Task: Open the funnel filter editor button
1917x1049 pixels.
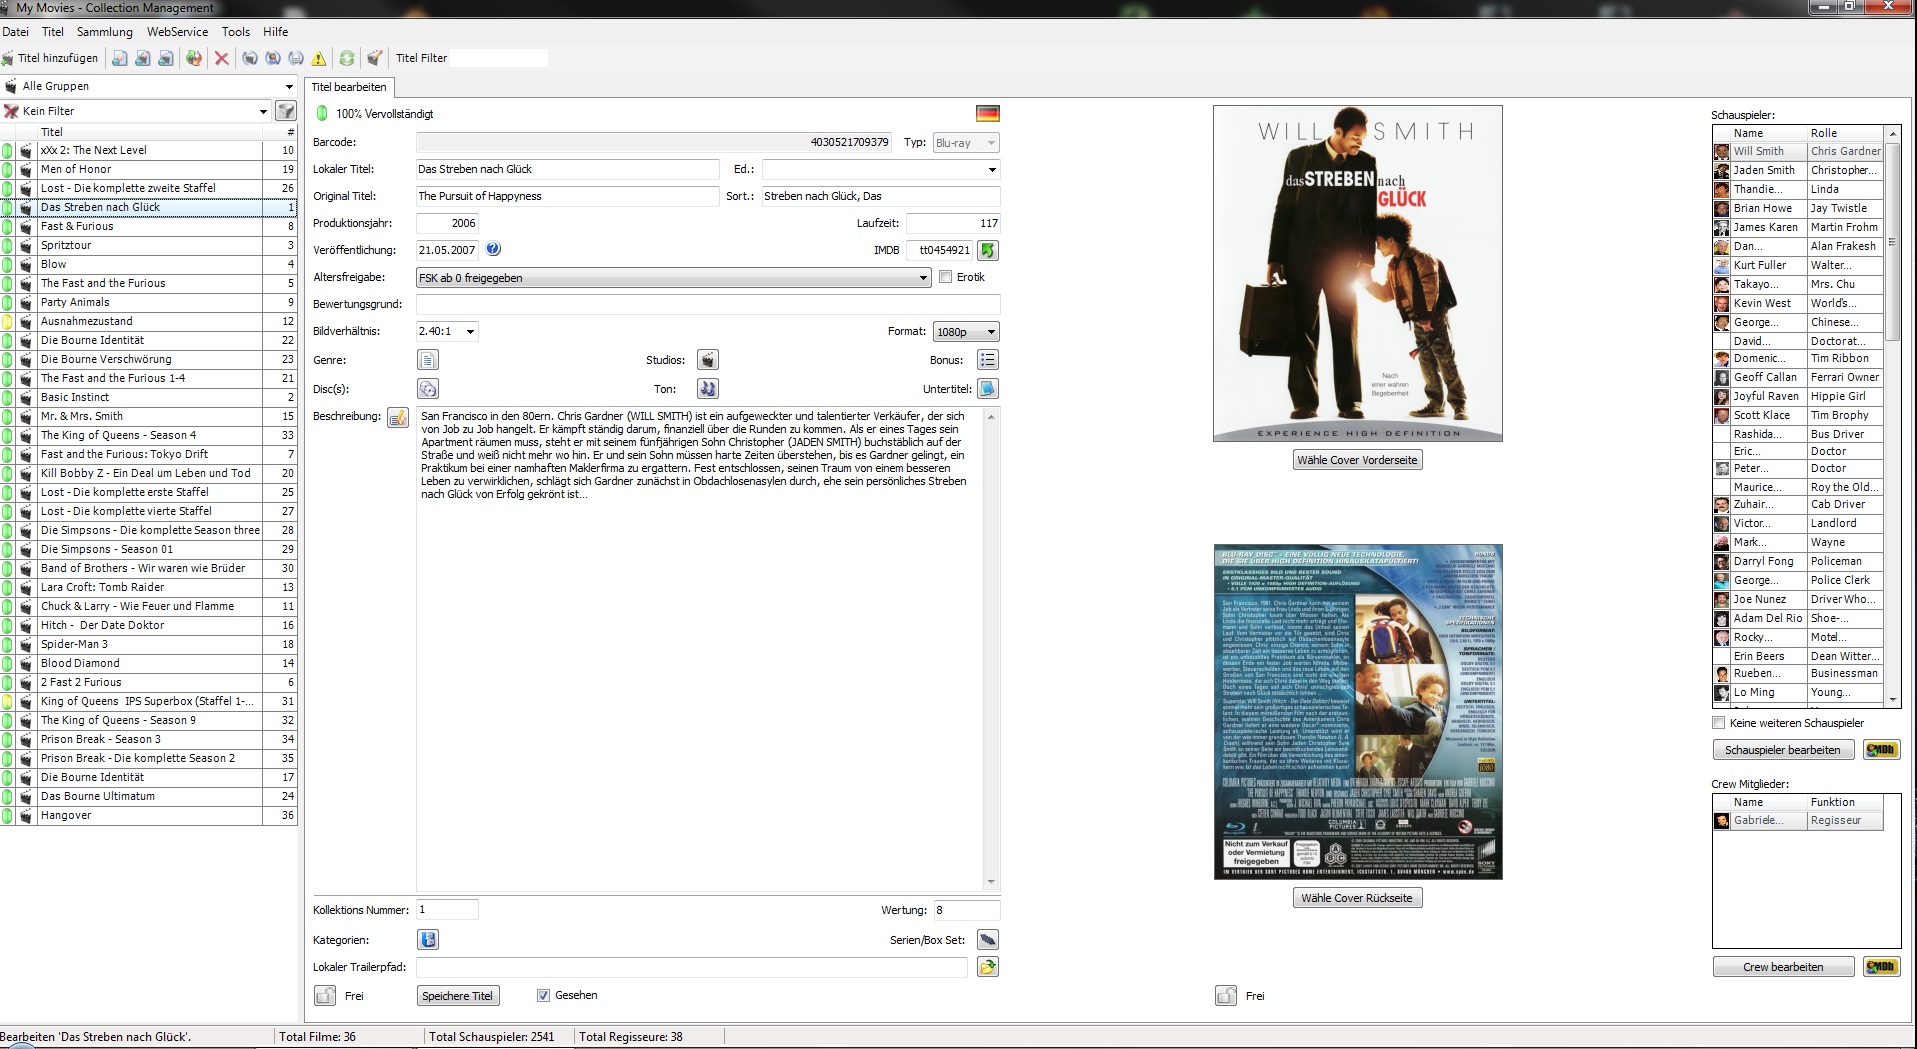Action: click(286, 111)
